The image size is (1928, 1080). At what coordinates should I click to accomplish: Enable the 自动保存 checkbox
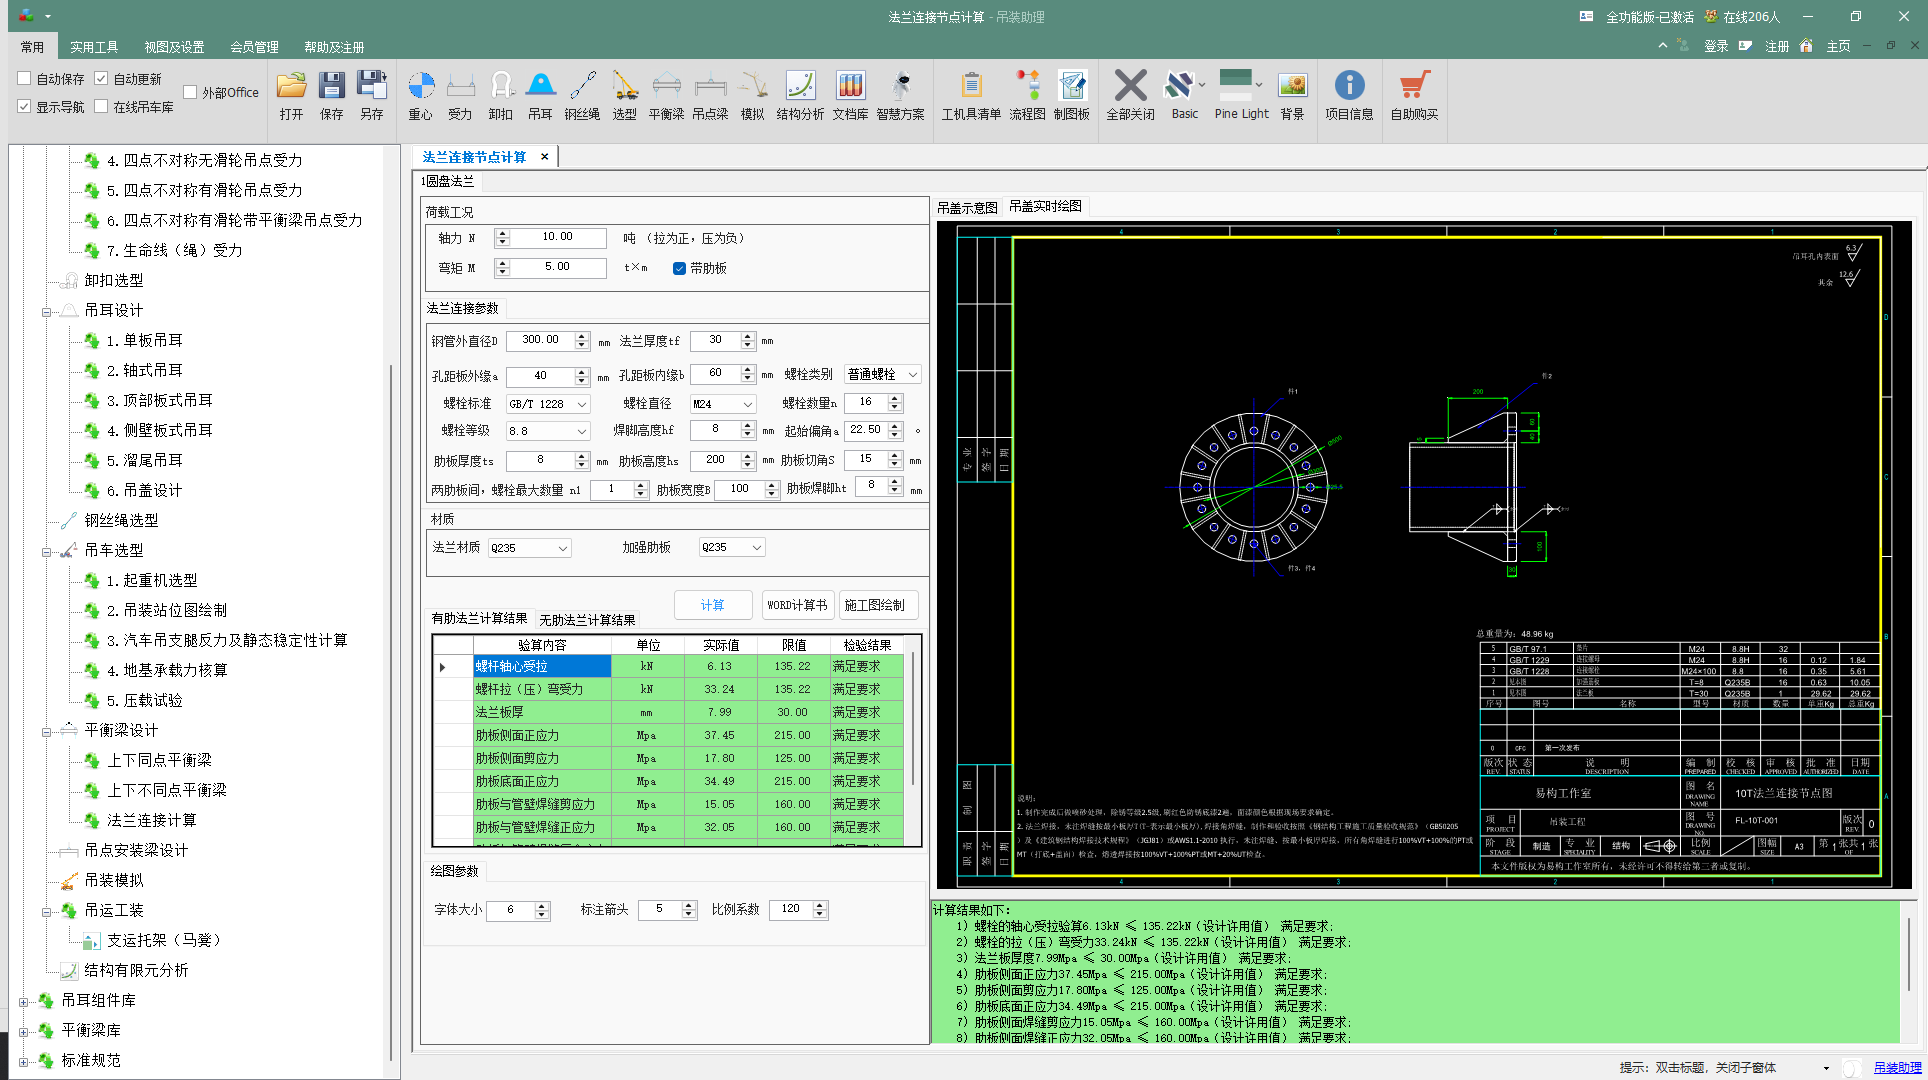[x=25, y=78]
